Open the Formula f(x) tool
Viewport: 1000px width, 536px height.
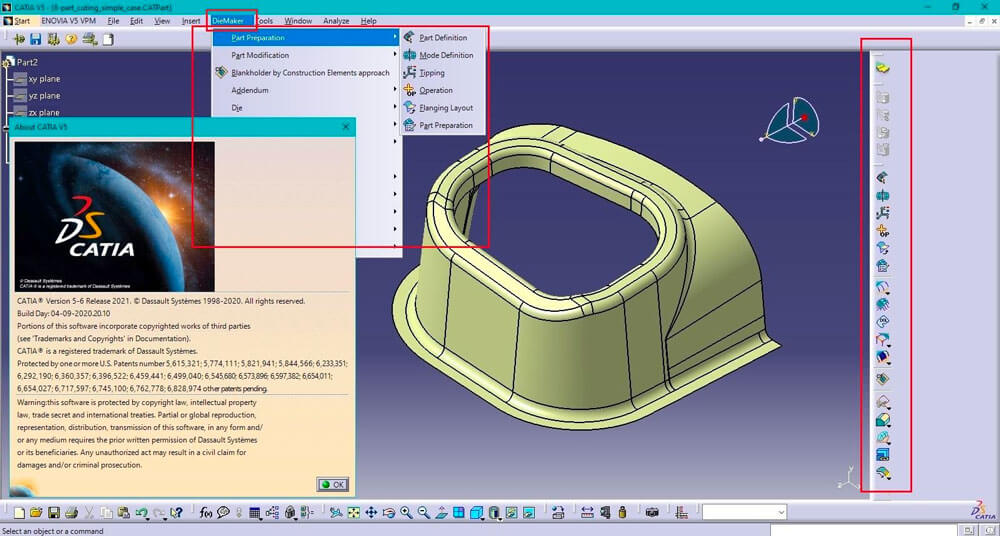point(206,512)
